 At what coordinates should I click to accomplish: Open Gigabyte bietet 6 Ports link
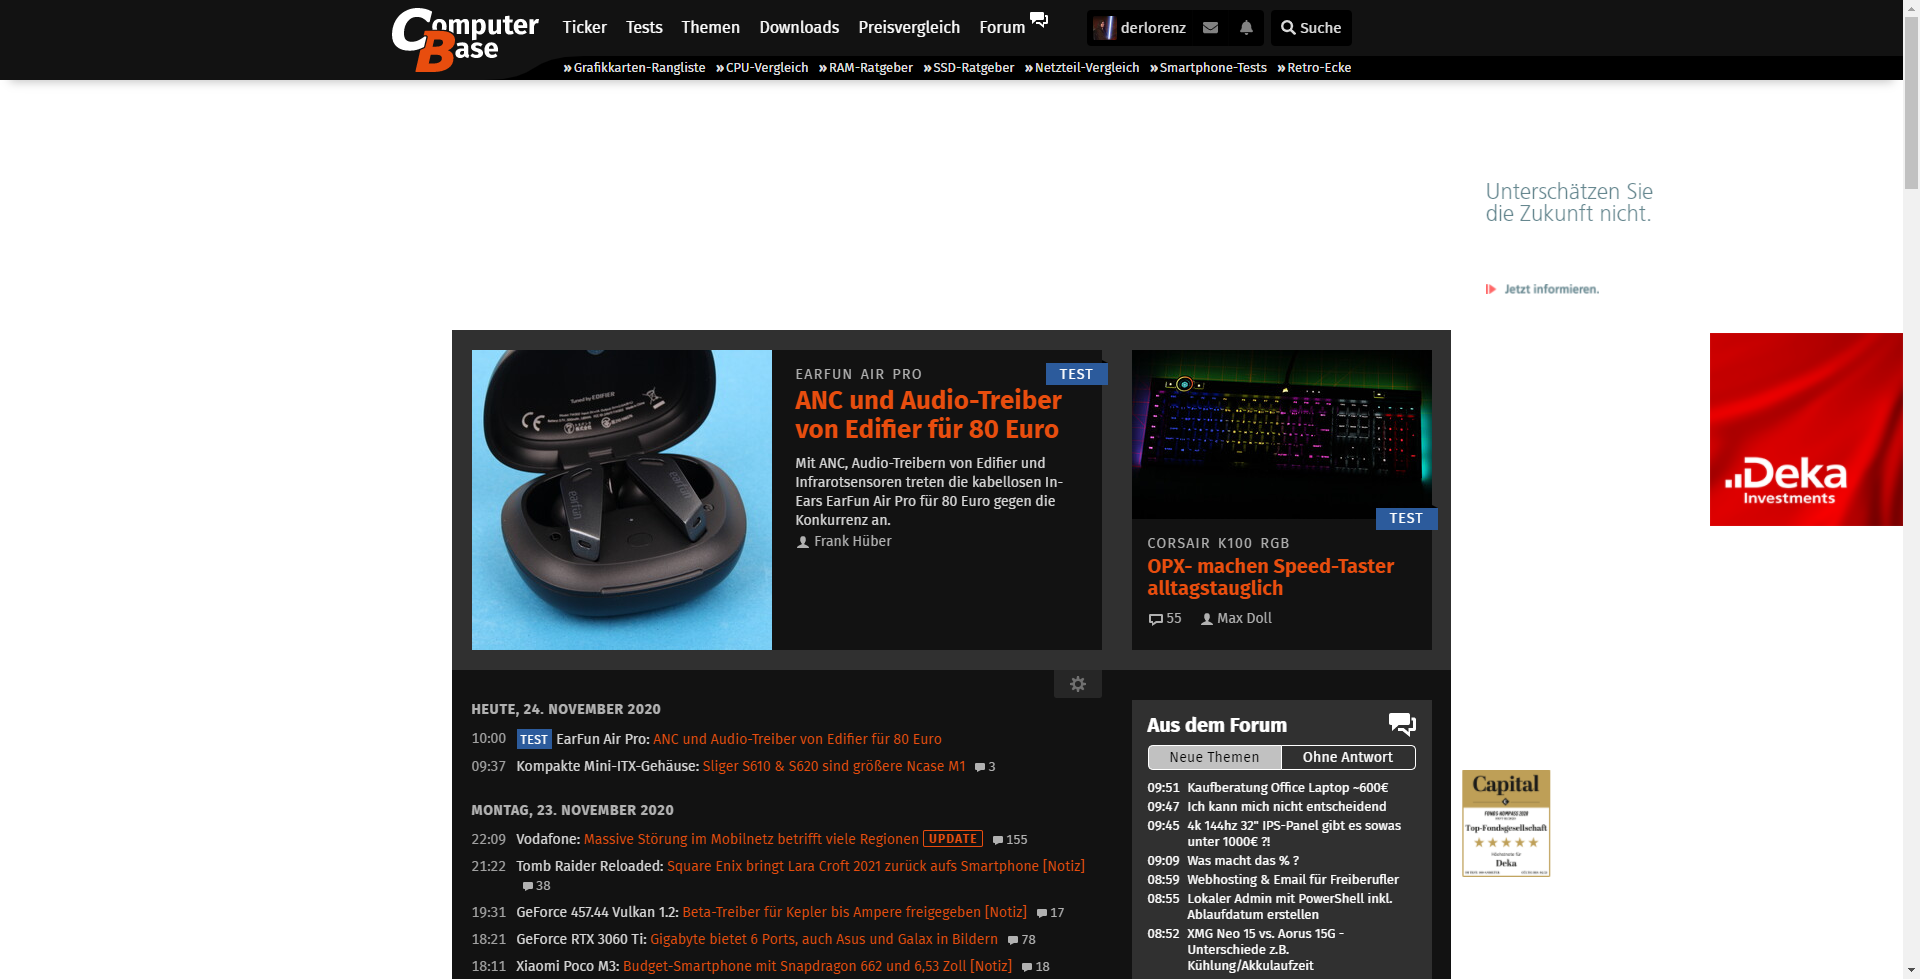[824, 940]
